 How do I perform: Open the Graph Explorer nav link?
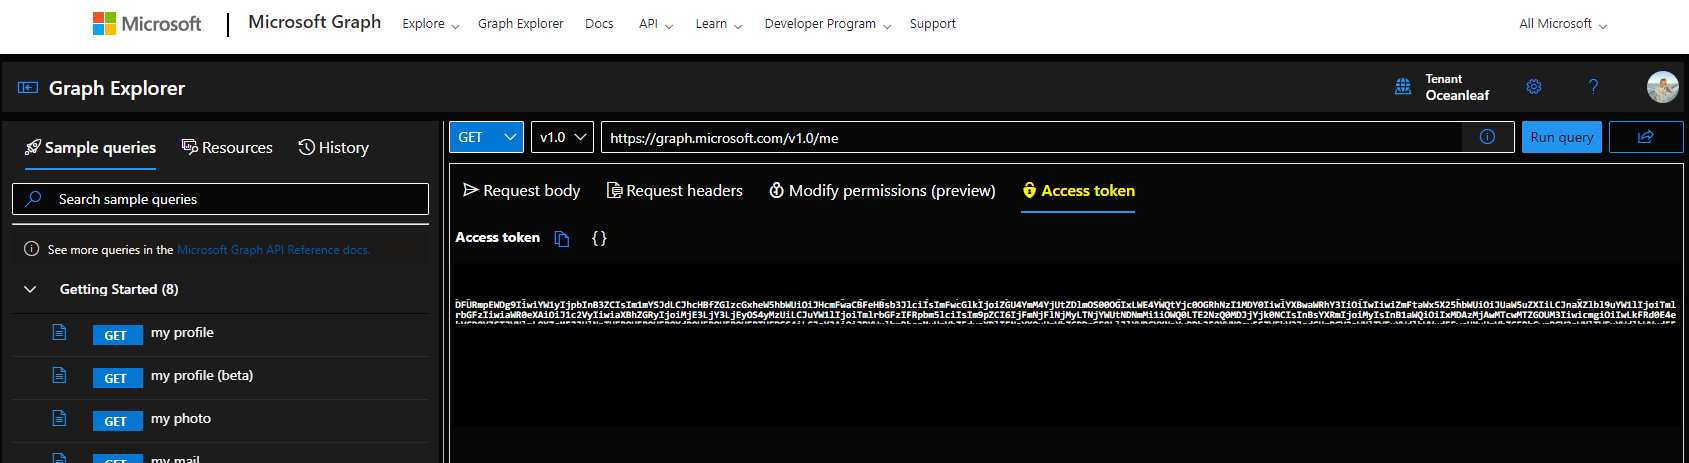point(520,24)
